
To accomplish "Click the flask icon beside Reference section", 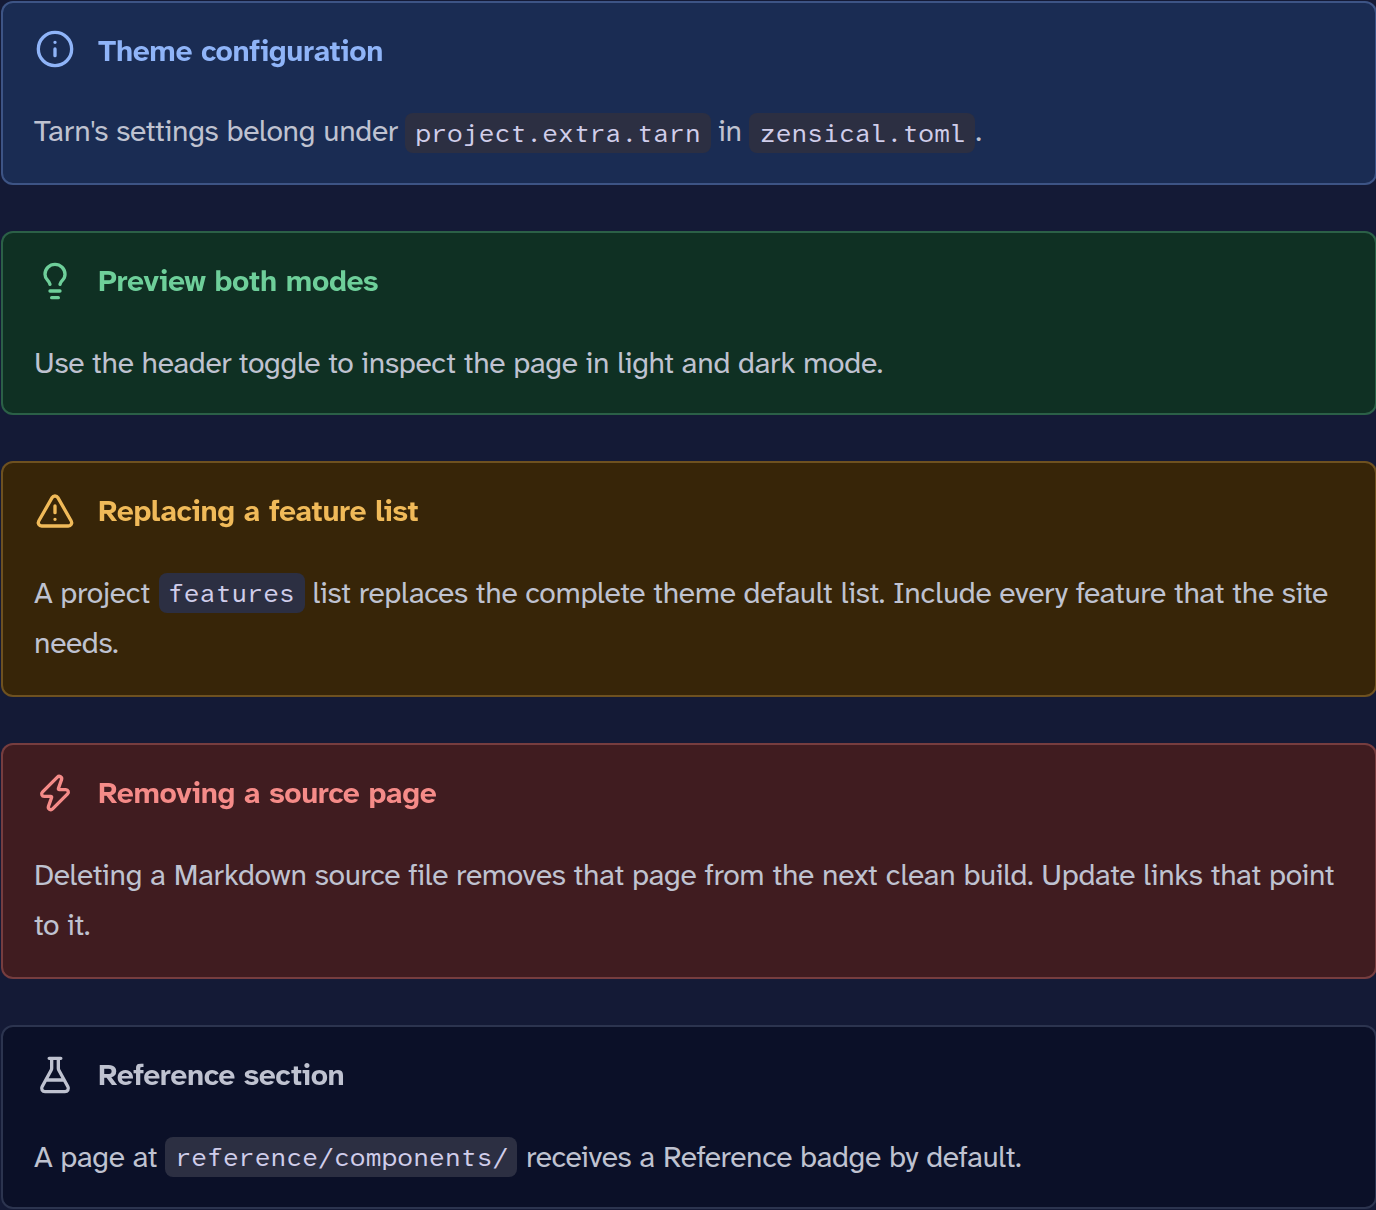I will [55, 1075].
